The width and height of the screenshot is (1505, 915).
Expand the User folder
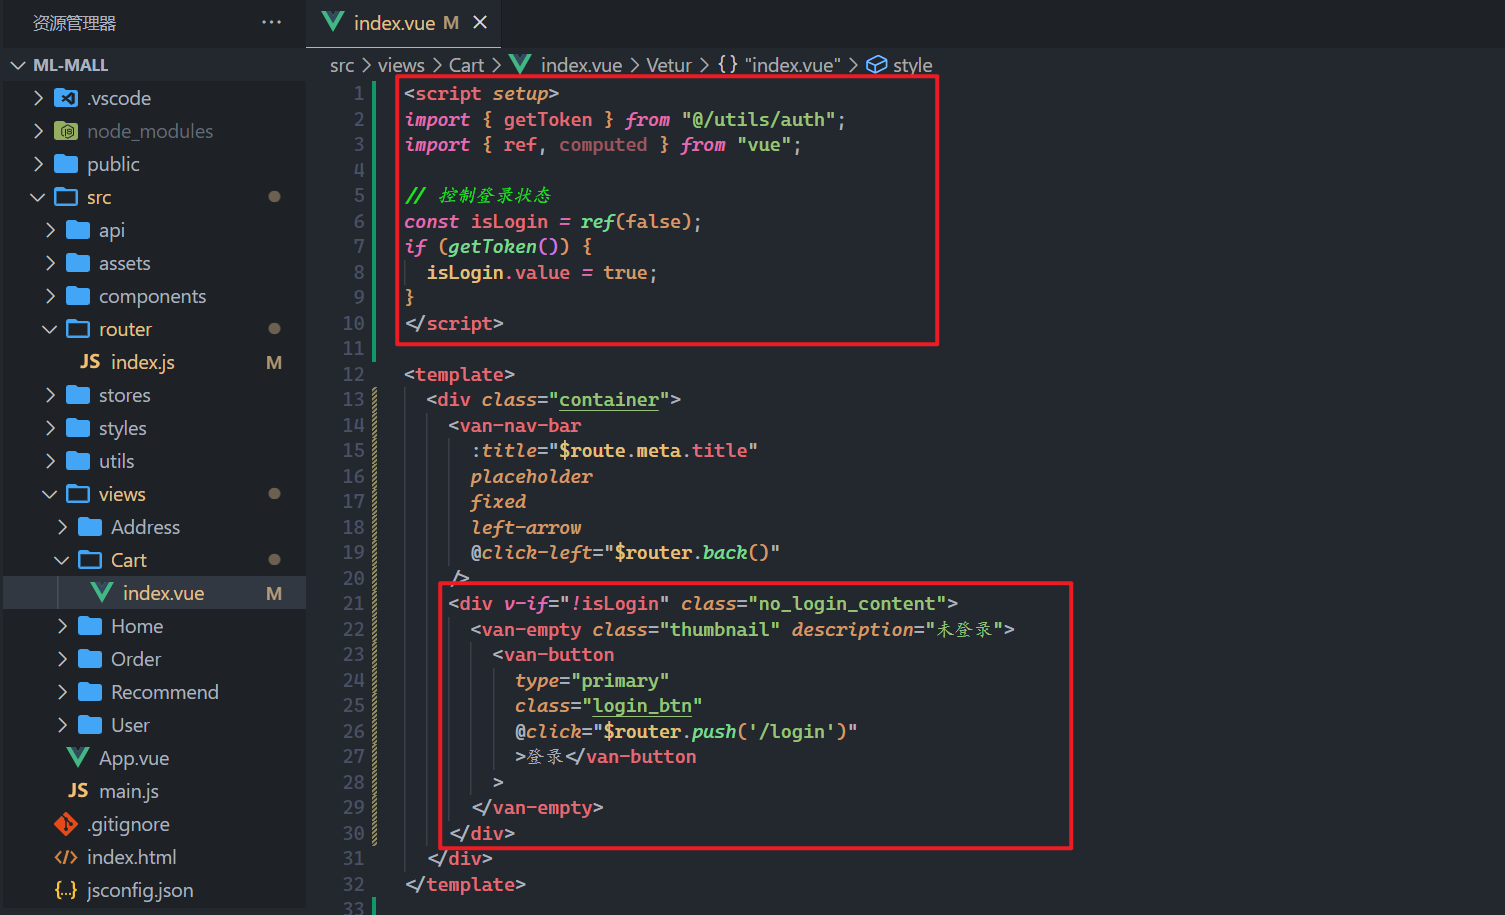[62, 725]
